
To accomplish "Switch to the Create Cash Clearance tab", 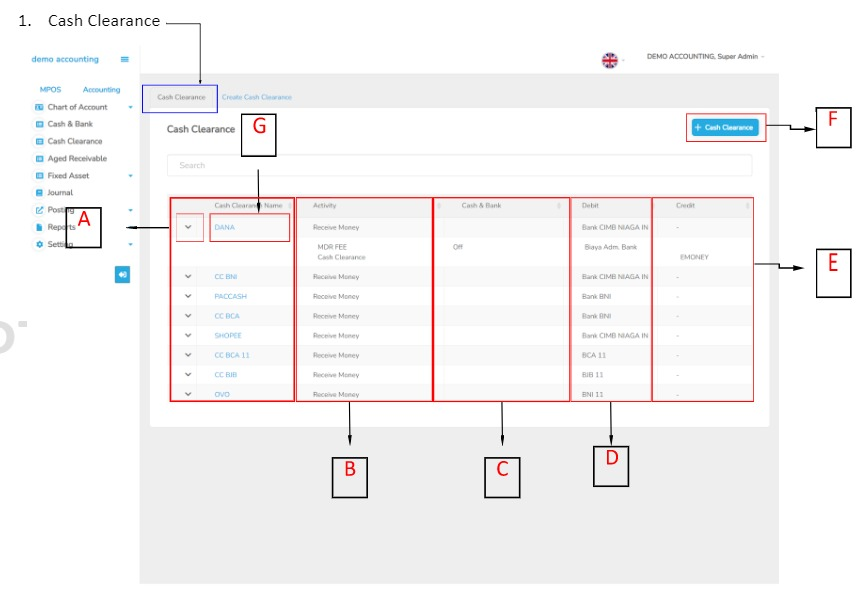I will pyautogui.click(x=257, y=98).
